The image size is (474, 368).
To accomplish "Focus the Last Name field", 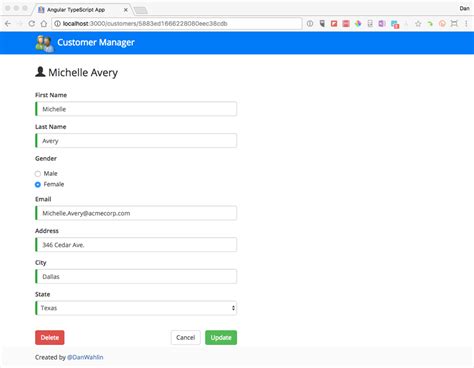I will [x=136, y=141].
